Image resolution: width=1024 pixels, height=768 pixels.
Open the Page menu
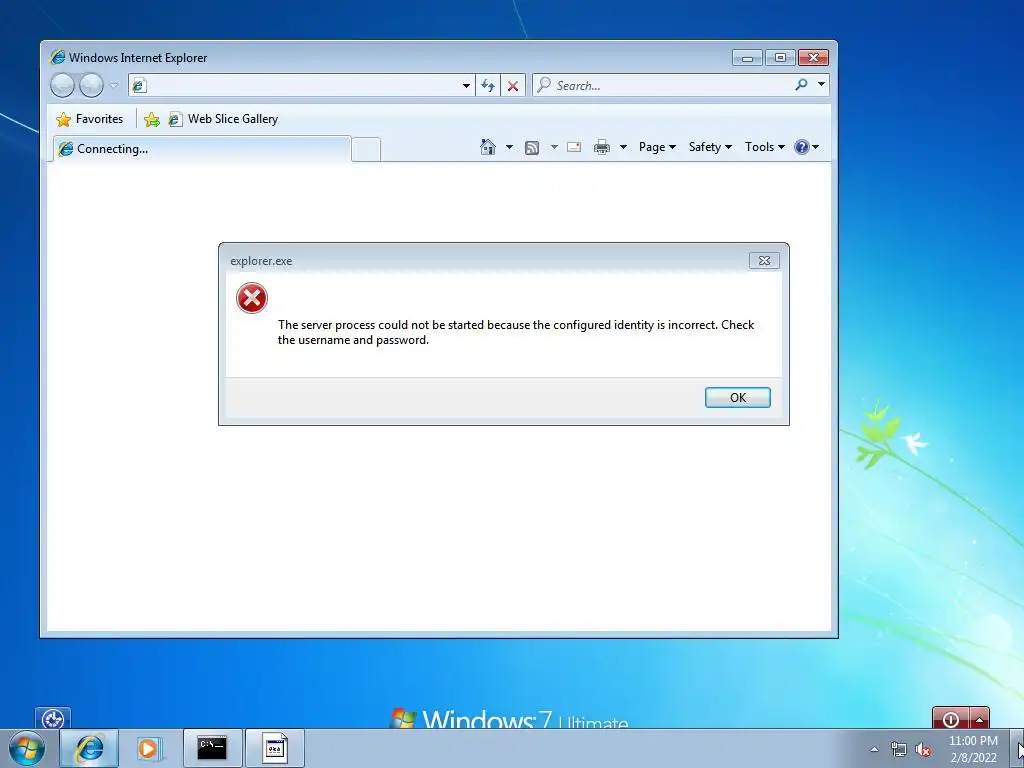[657, 147]
